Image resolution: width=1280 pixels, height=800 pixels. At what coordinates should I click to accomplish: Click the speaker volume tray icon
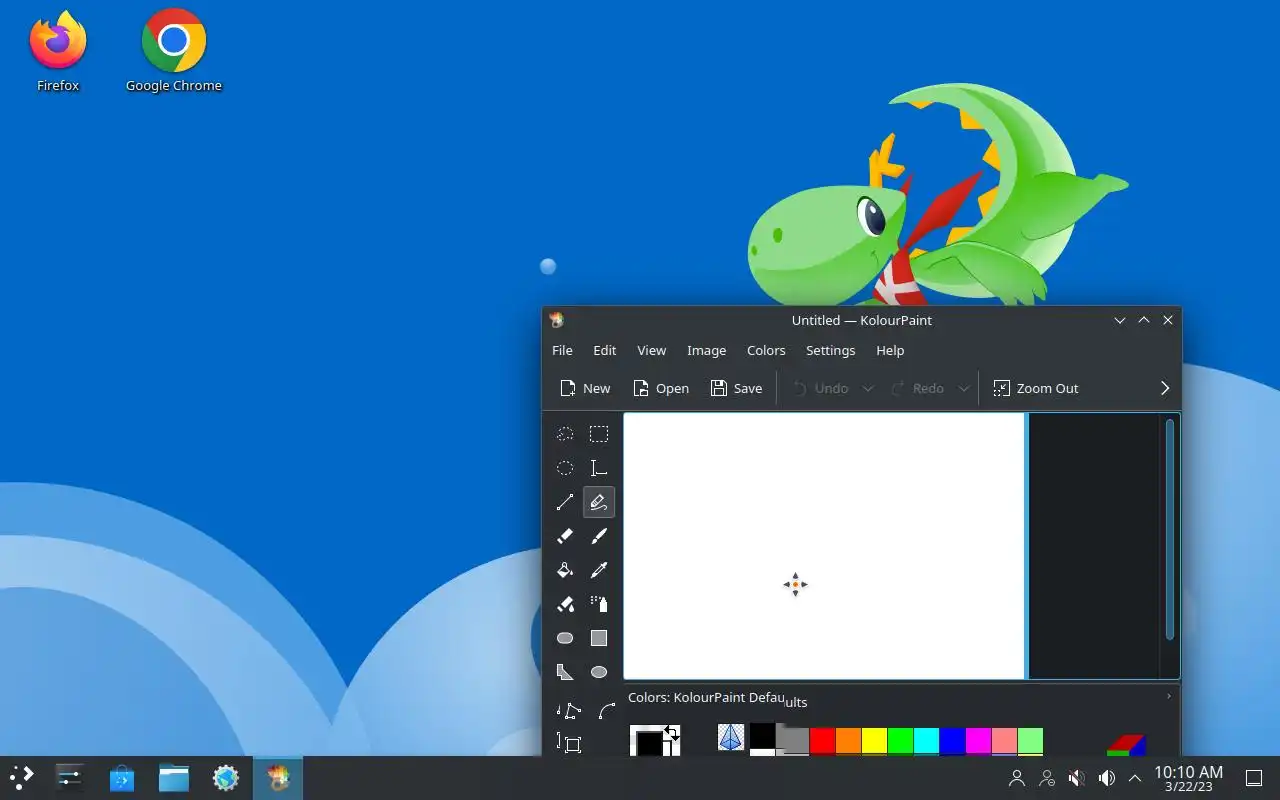pyautogui.click(x=1107, y=778)
